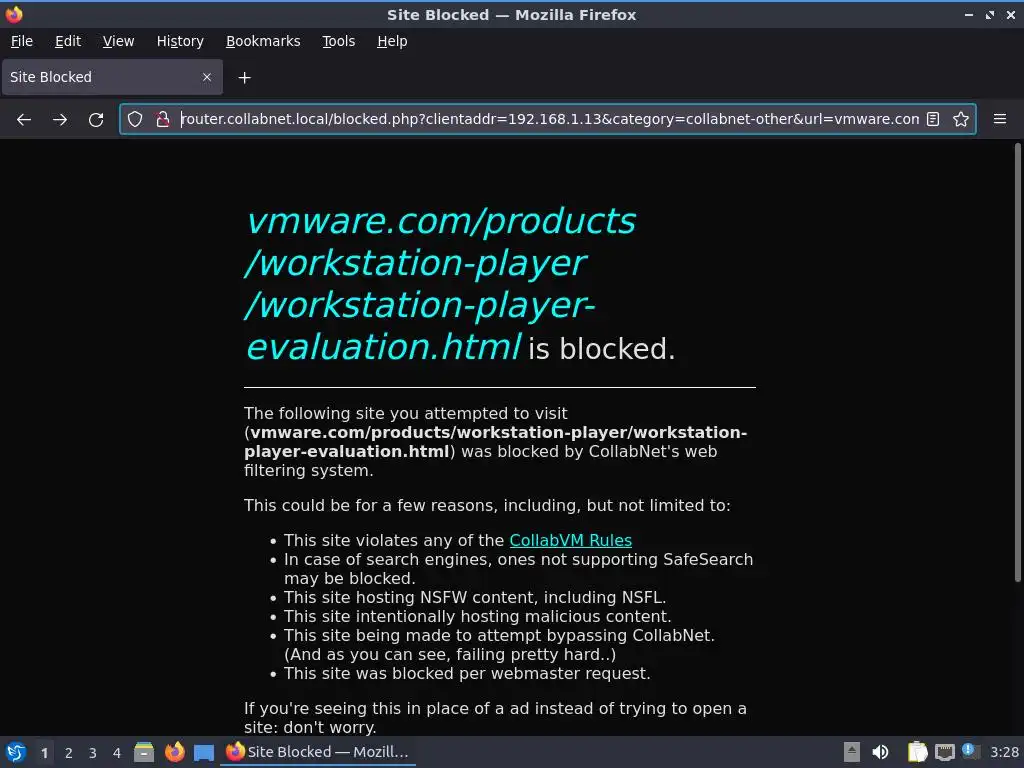This screenshot has height=768, width=1024.
Task: Launch Firefox from taskbar quicklaunch
Action: click(x=174, y=752)
